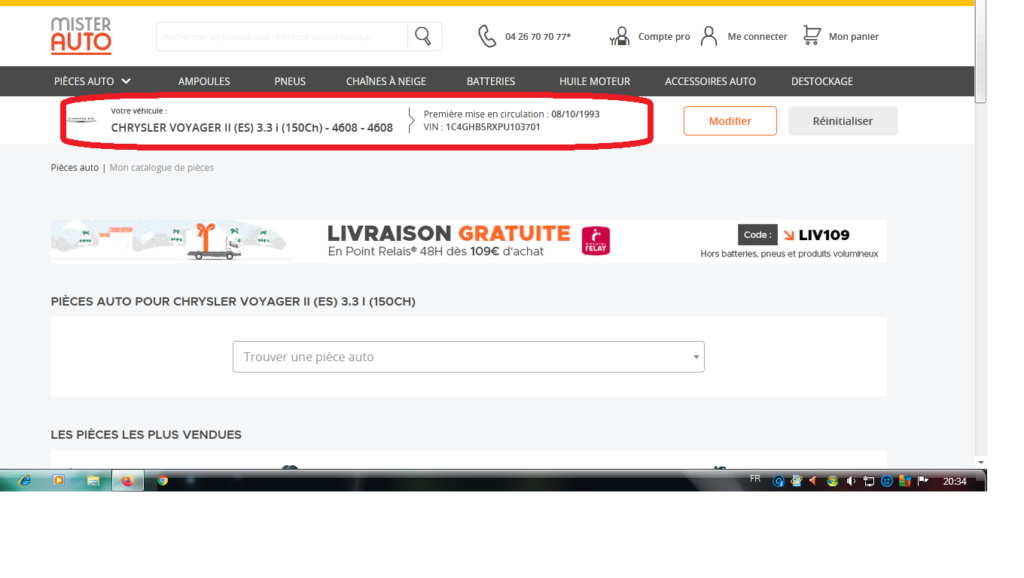Click the FR language indicator
This screenshot has height=578, width=1024.
[x=755, y=479]
